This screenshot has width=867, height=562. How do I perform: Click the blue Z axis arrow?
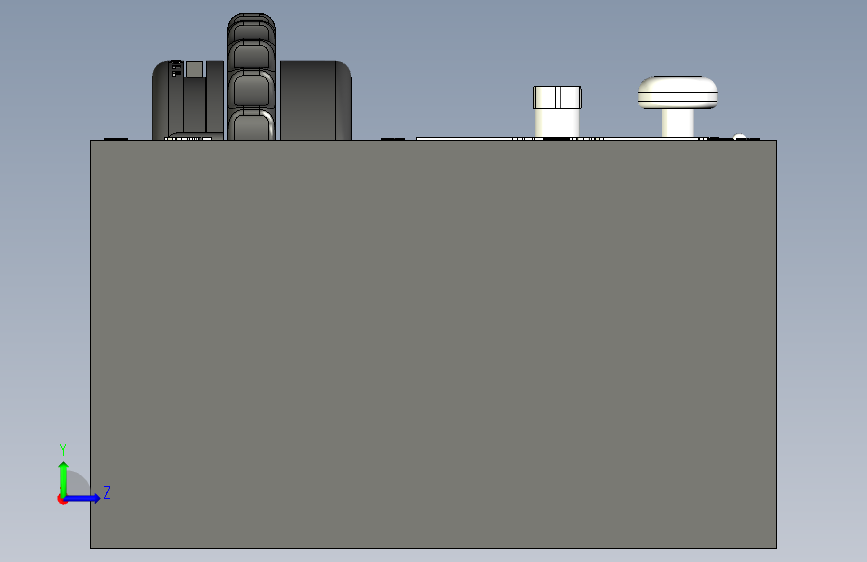(x=83, y=498)
